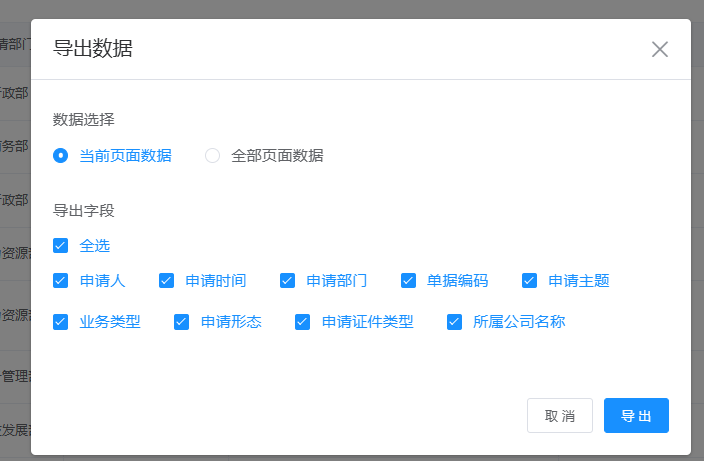704x461 pixels.
Task: Click the 导出数据 dialog title
Action: [x=93, y=49]
